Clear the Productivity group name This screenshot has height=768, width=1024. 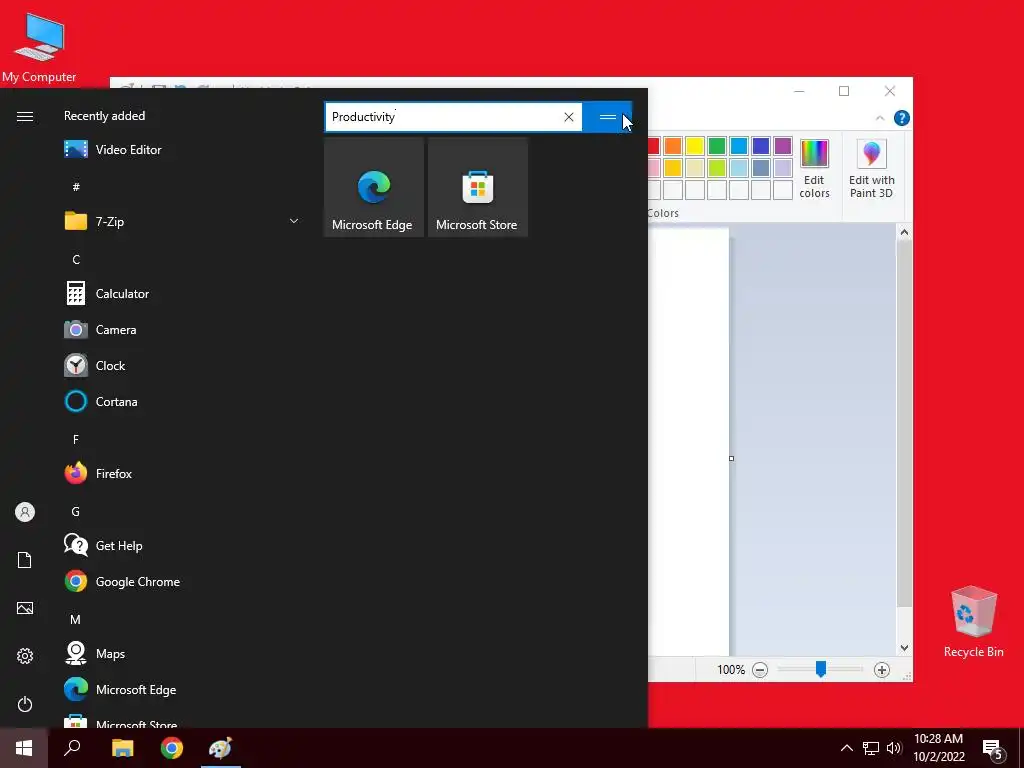pos(569,117)
